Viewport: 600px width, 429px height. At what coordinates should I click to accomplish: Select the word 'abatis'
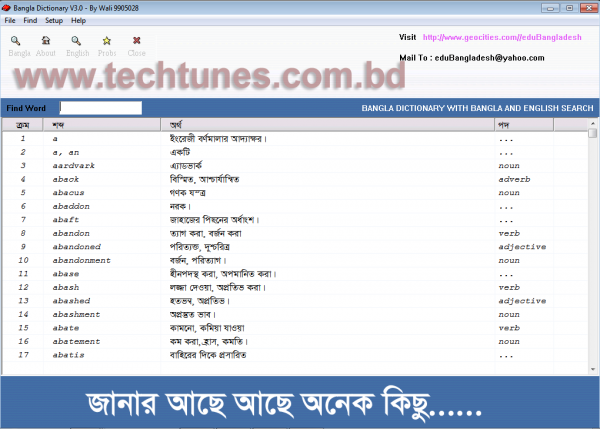click(x=68, y=355)
